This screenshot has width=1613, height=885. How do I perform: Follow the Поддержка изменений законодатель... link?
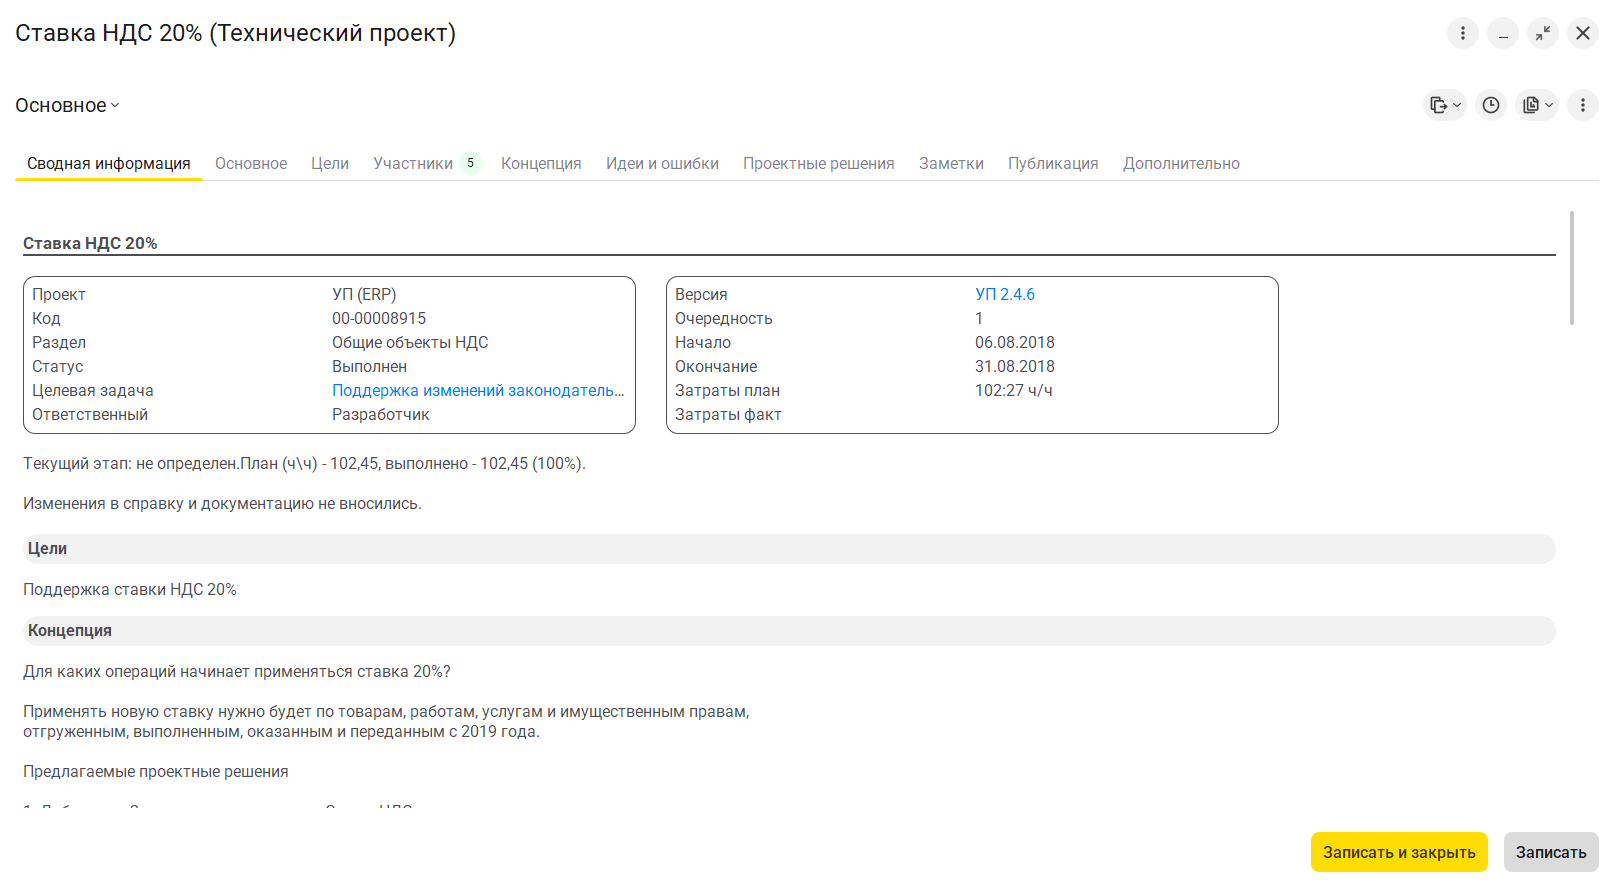pos(477,391)
